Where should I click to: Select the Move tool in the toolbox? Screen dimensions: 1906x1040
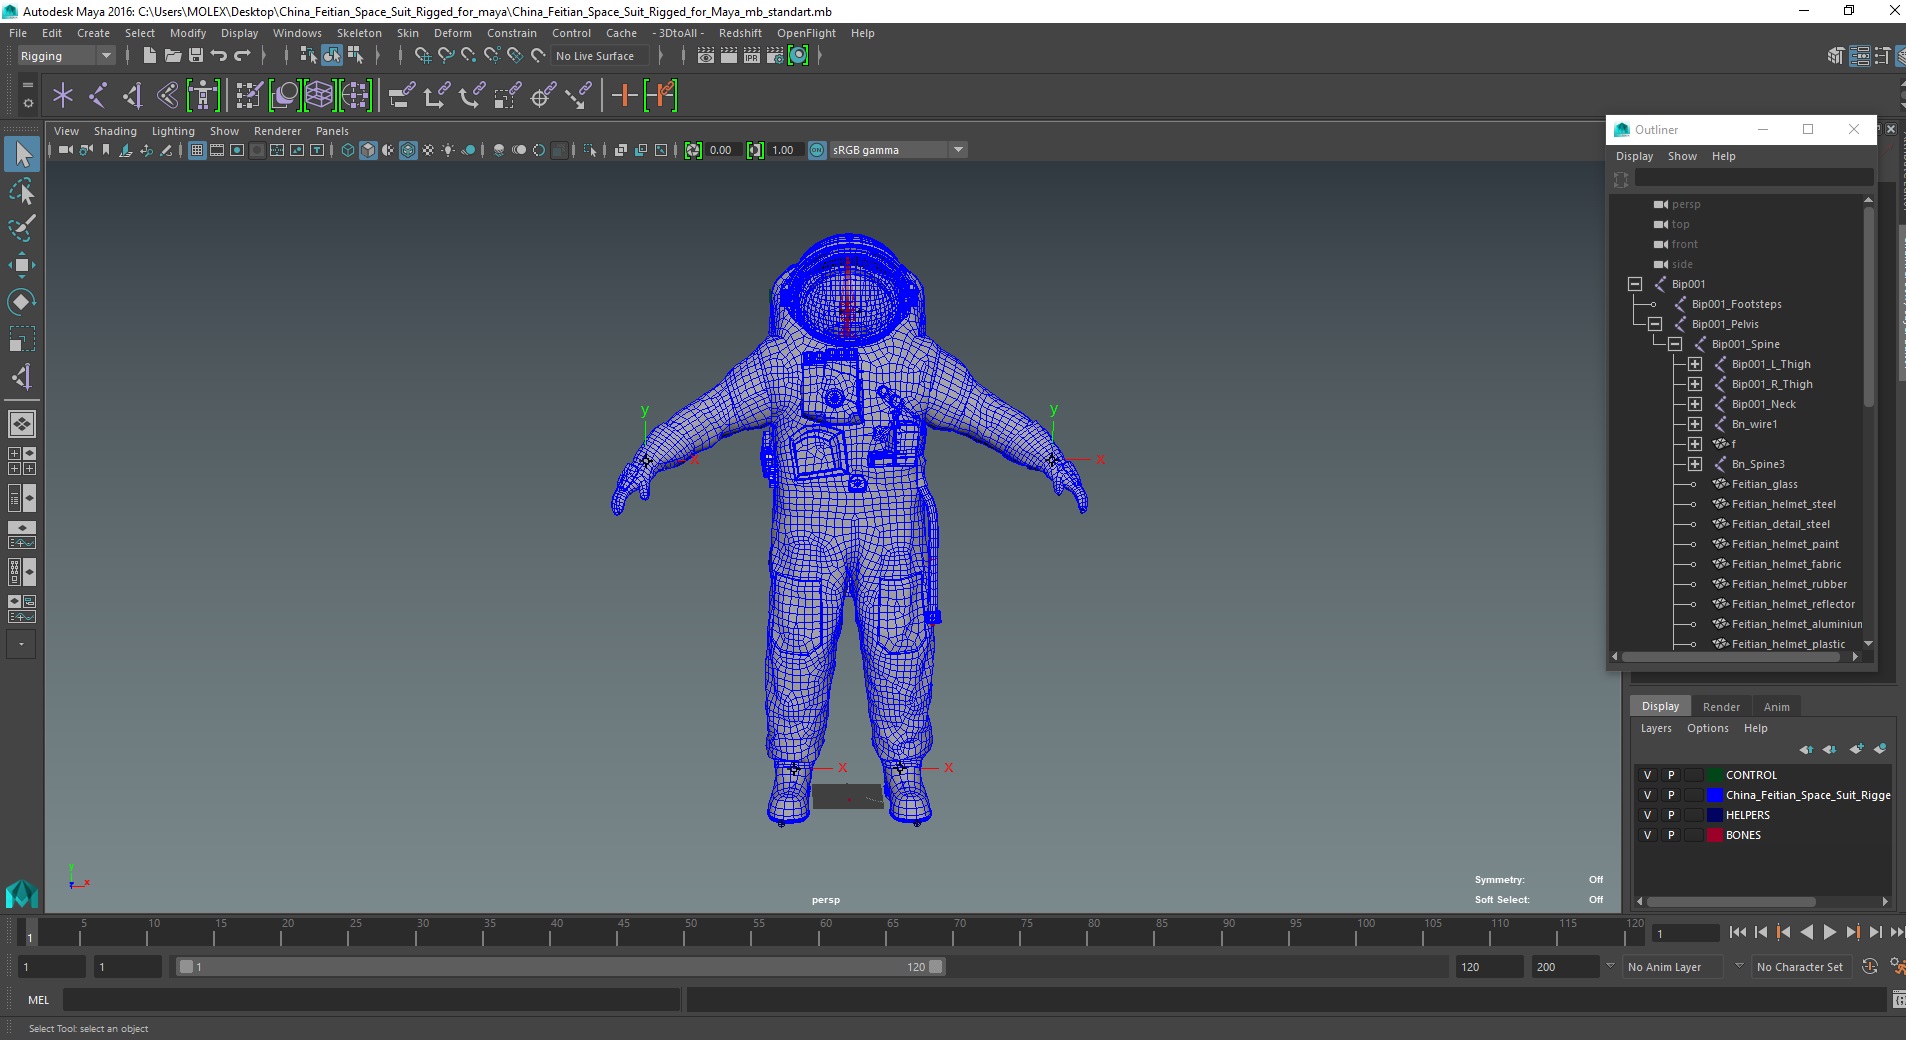coord(21,265)
